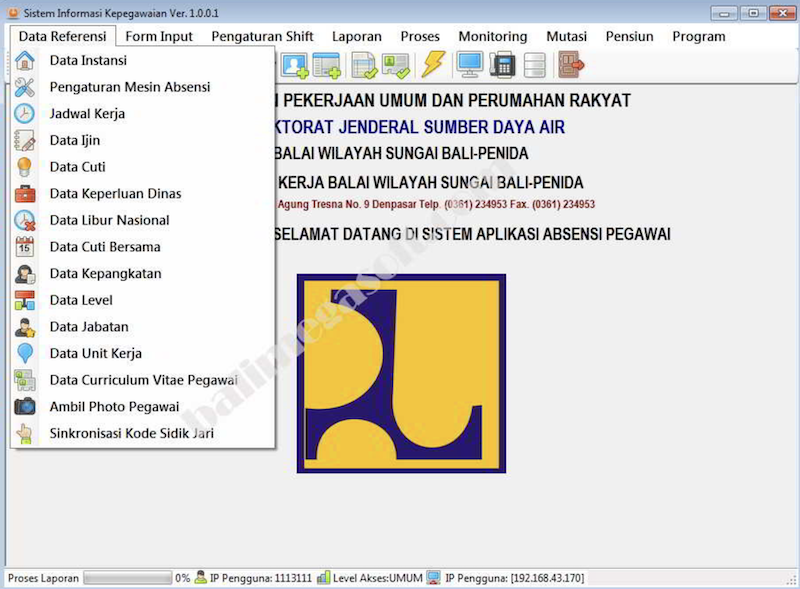This screenshot has width=800, height=589.
Task: Open the Laporan menu
Action: [357, 36]
